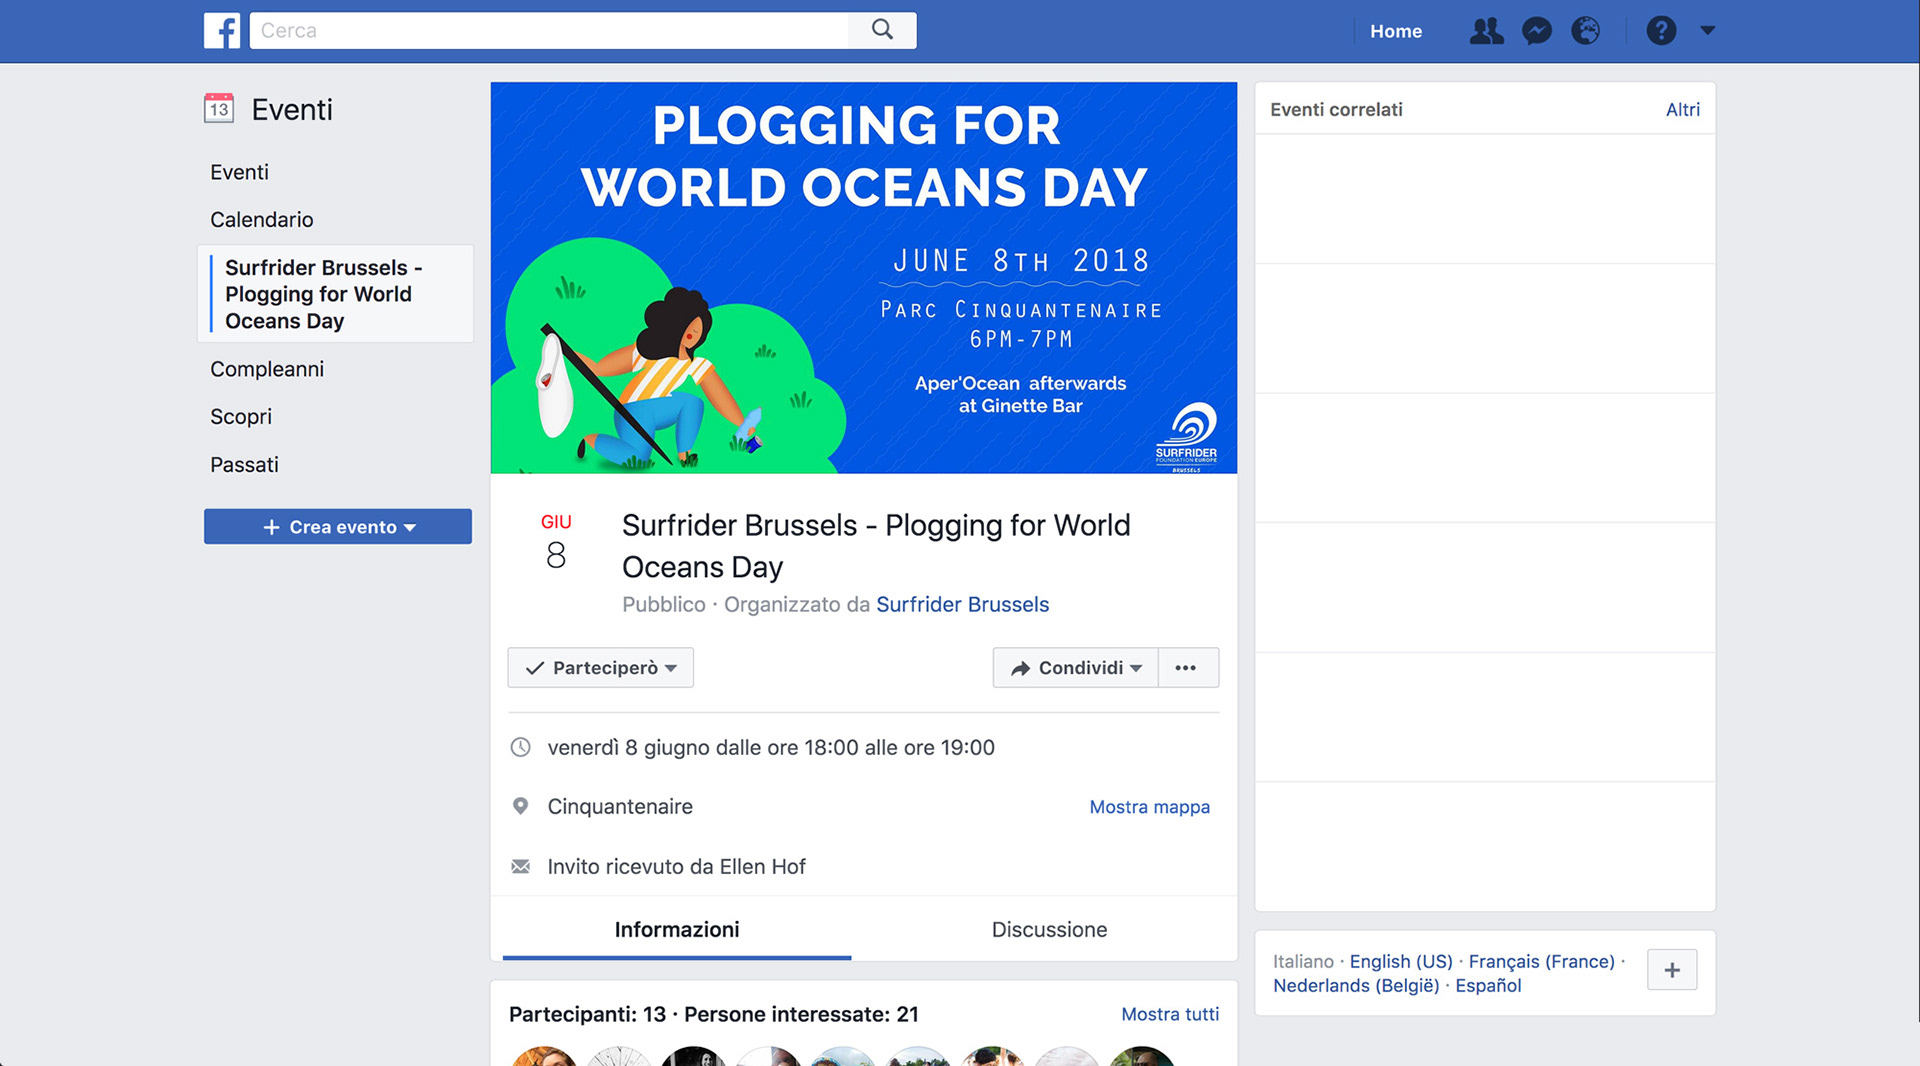Click the clock icon beside event time
1920x1066 pixels.
pos(521,747)
